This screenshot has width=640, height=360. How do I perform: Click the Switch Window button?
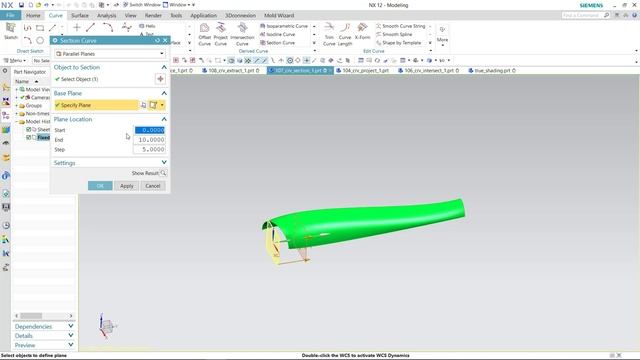click(142, 5)
